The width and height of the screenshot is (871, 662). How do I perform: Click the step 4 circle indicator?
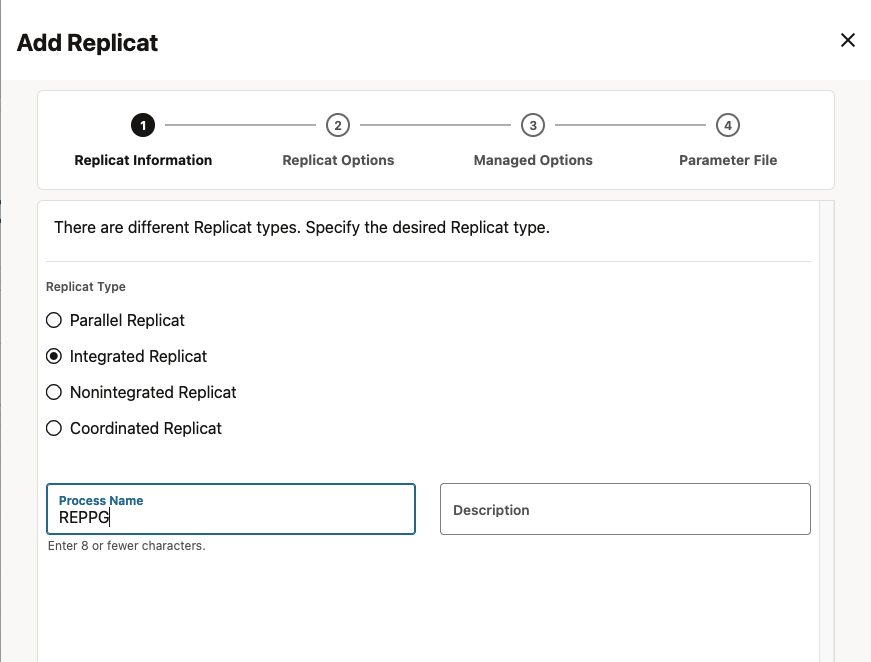[x=727, y=125]
